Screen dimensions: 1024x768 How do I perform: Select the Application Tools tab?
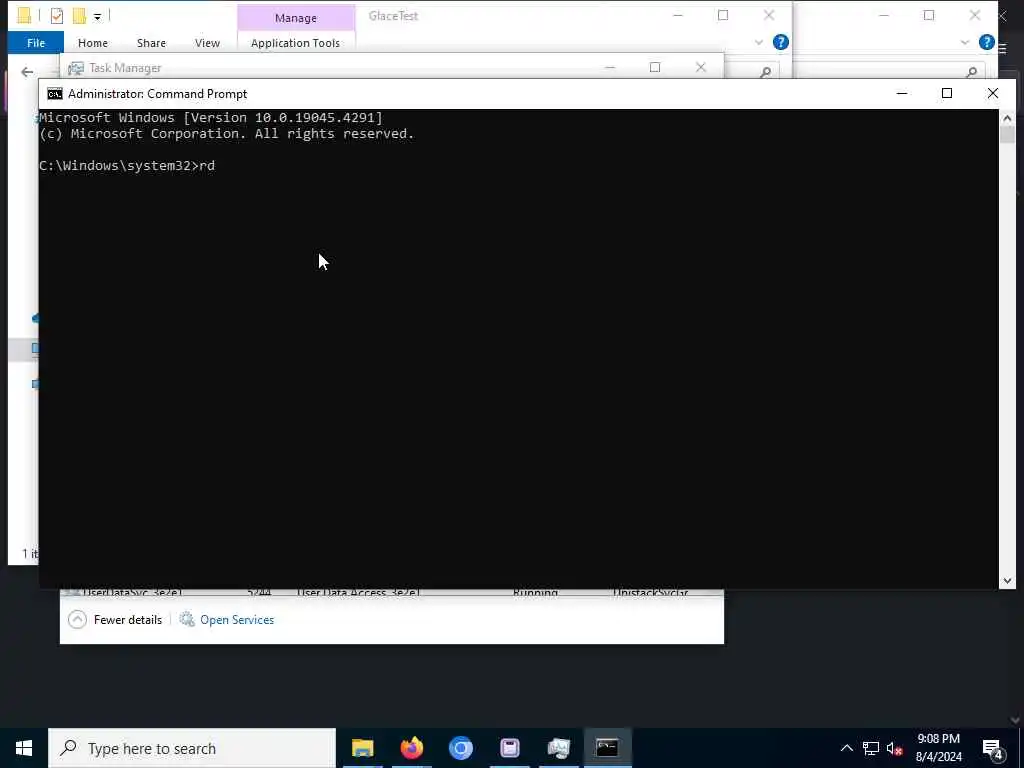click(295, 43)
